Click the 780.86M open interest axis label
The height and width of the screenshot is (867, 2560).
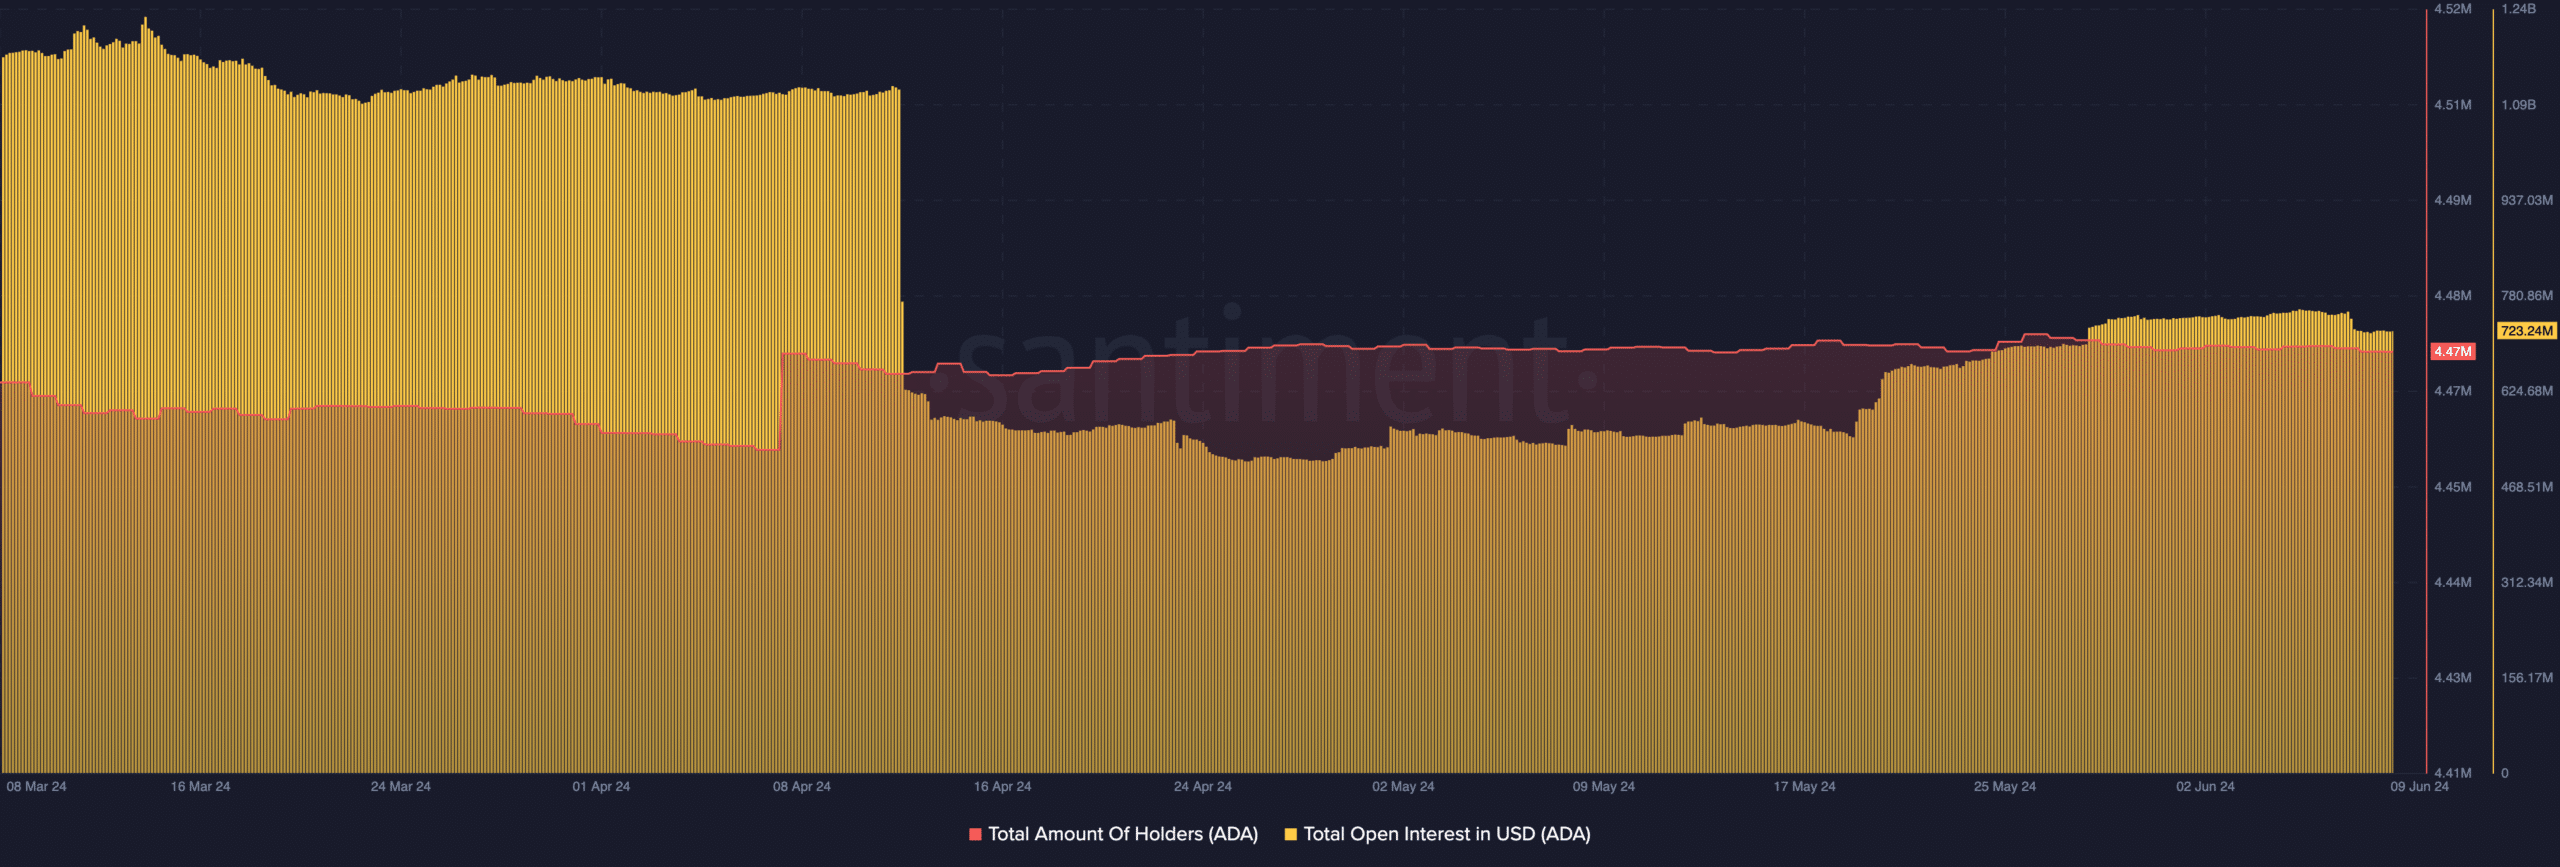pos(2526,296)
